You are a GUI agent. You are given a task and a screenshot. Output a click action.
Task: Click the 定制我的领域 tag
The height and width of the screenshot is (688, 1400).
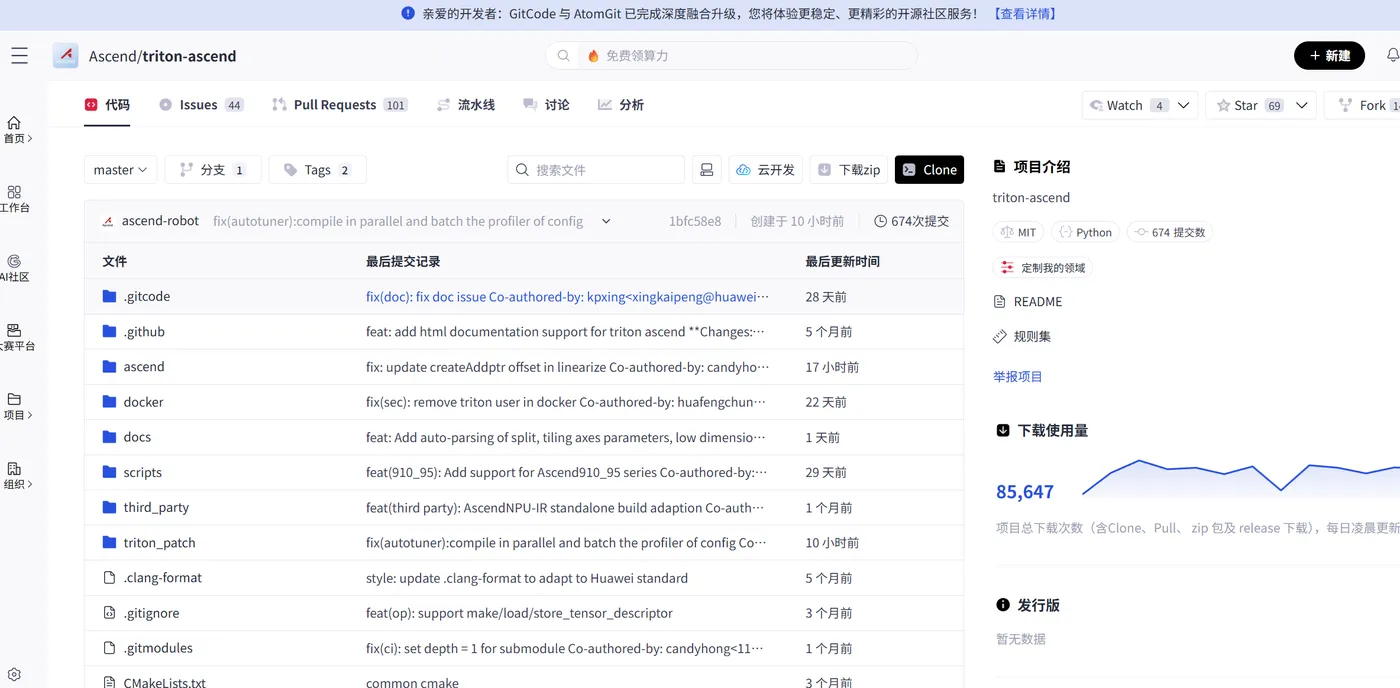tap(1043, 267)
